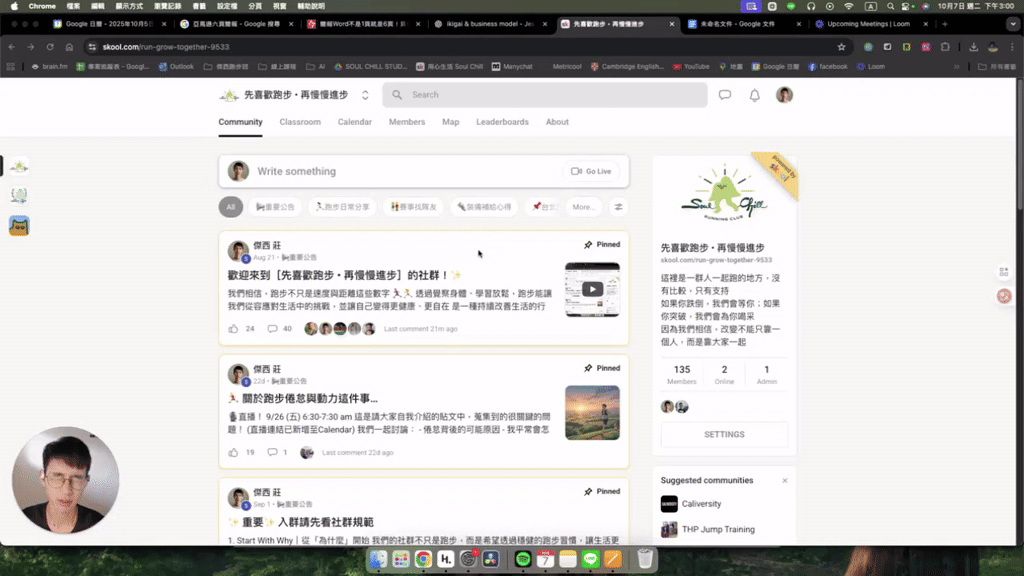
Task: Open your profile avatar menu in the header
Action: (x=784, y=94)
